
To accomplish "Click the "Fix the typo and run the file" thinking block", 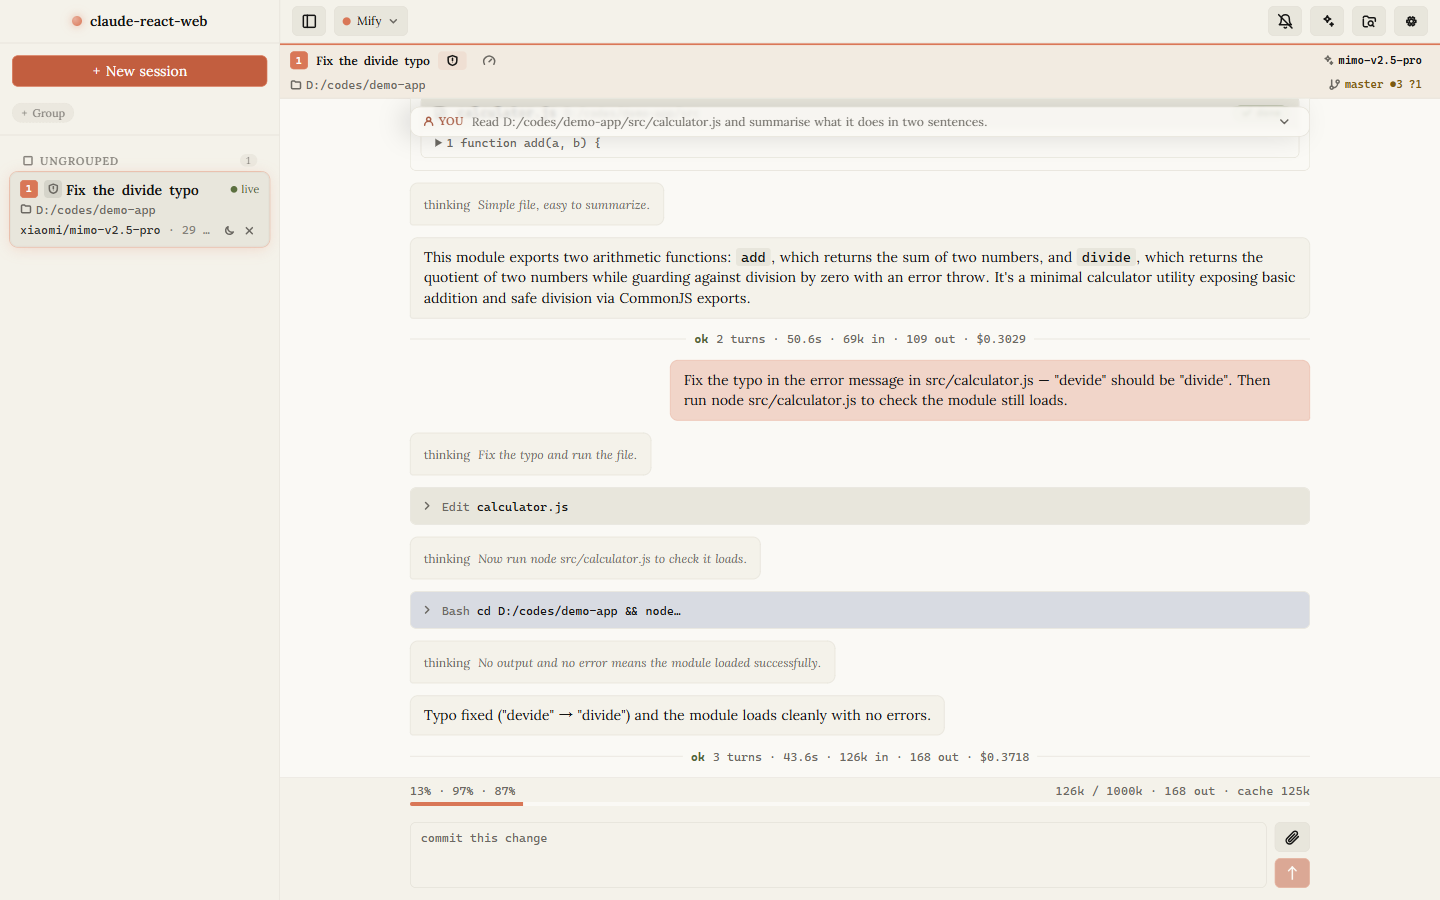I will pos(531,455).
